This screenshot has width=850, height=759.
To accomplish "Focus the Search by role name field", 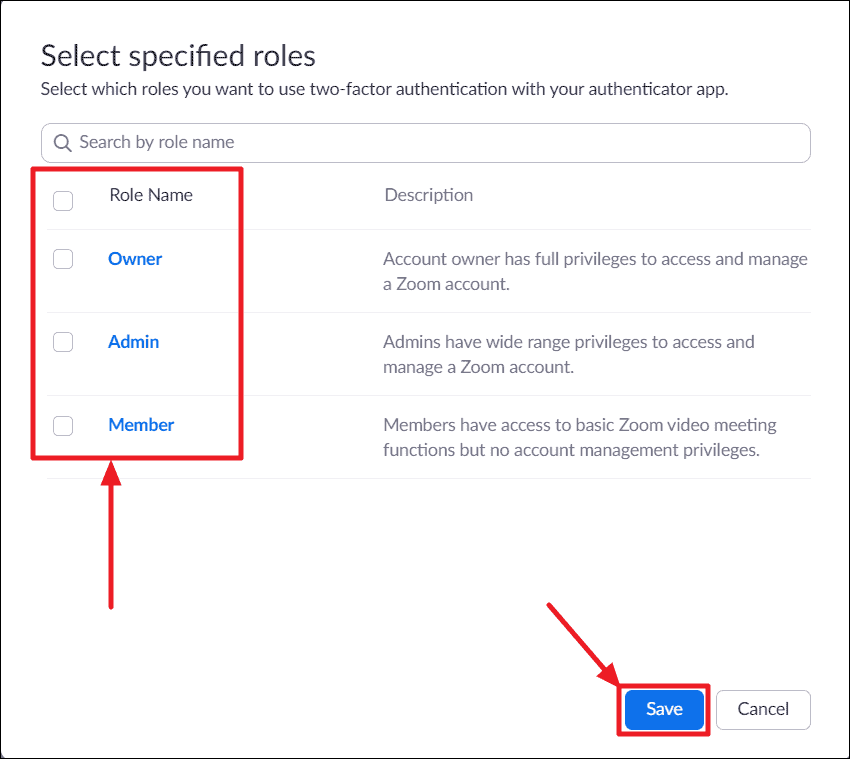I will click(x=430, y=143).
